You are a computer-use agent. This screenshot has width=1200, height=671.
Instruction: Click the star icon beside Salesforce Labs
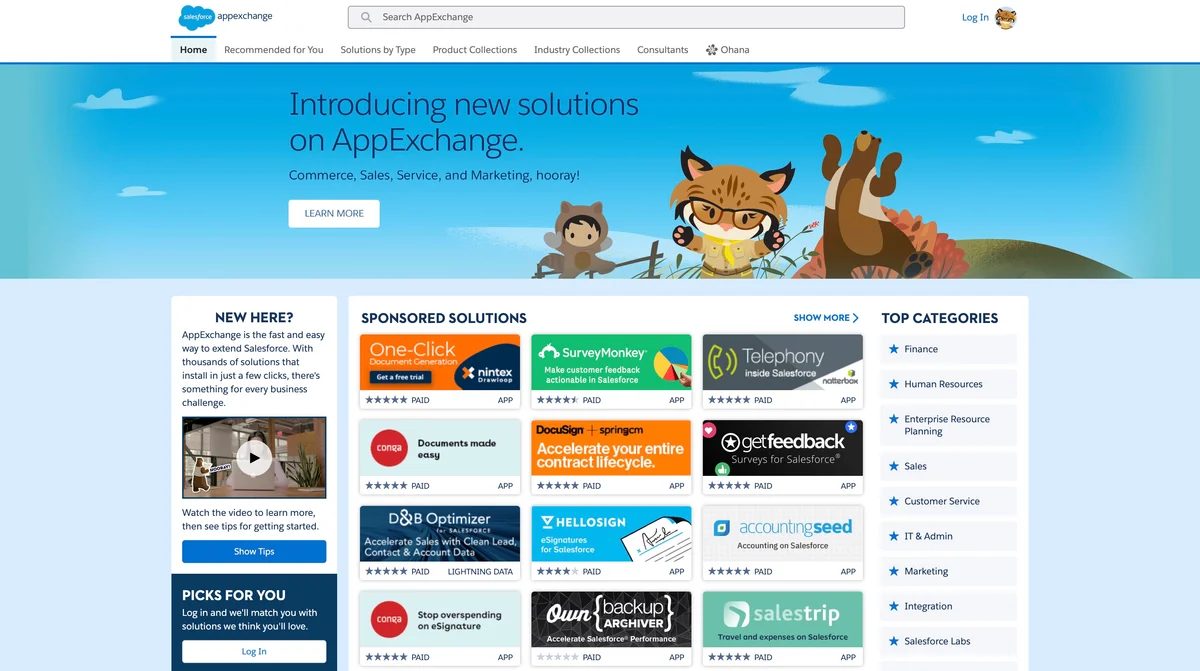[x=894, y=641]
